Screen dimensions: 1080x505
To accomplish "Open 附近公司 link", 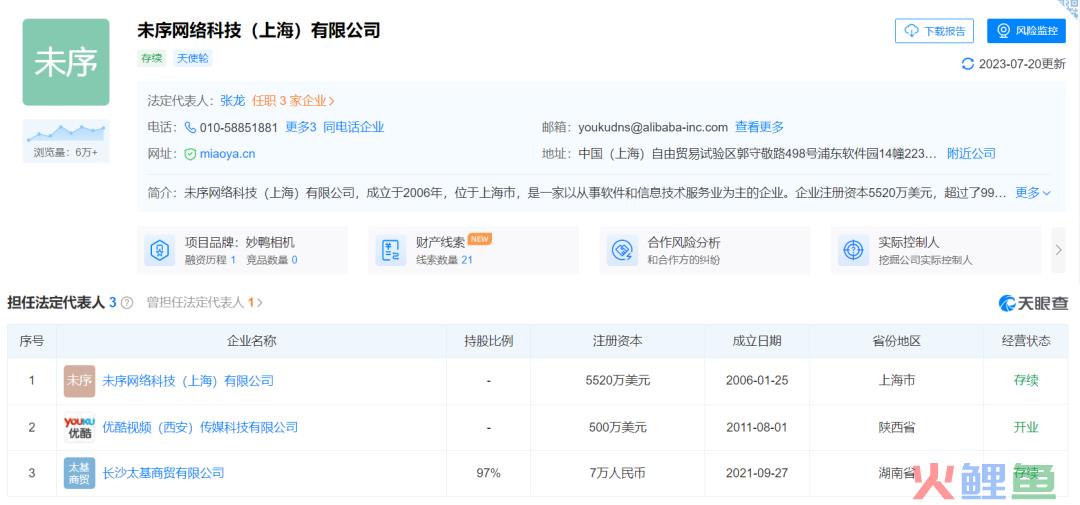I will tap(971, 154).
